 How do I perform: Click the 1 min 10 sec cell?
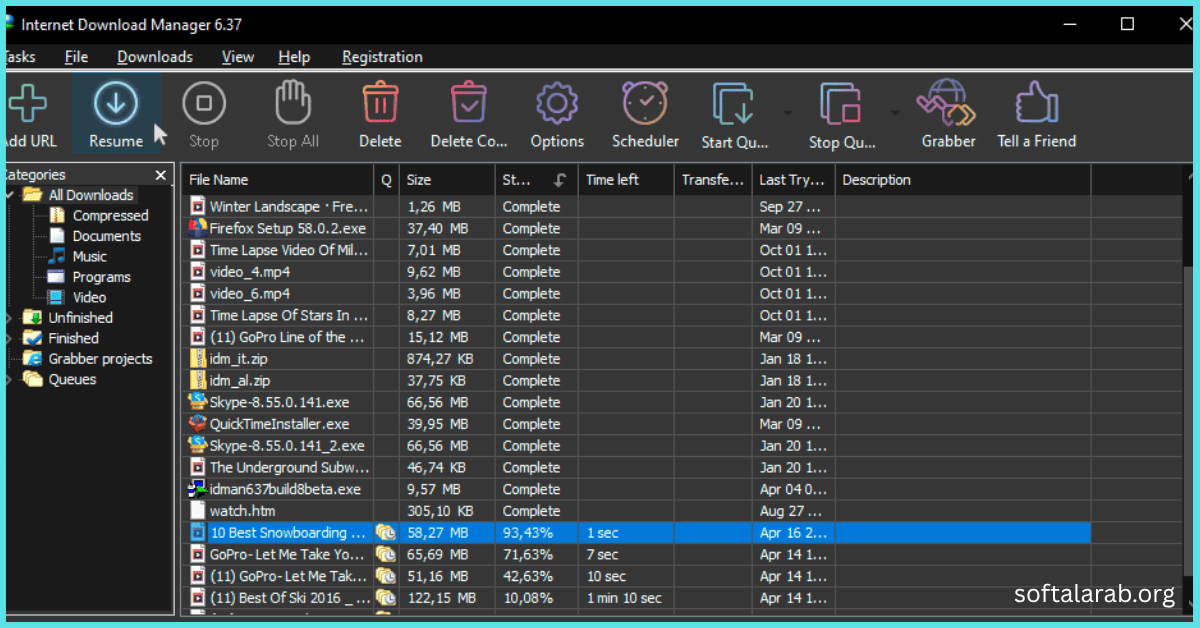coord(626,598)
